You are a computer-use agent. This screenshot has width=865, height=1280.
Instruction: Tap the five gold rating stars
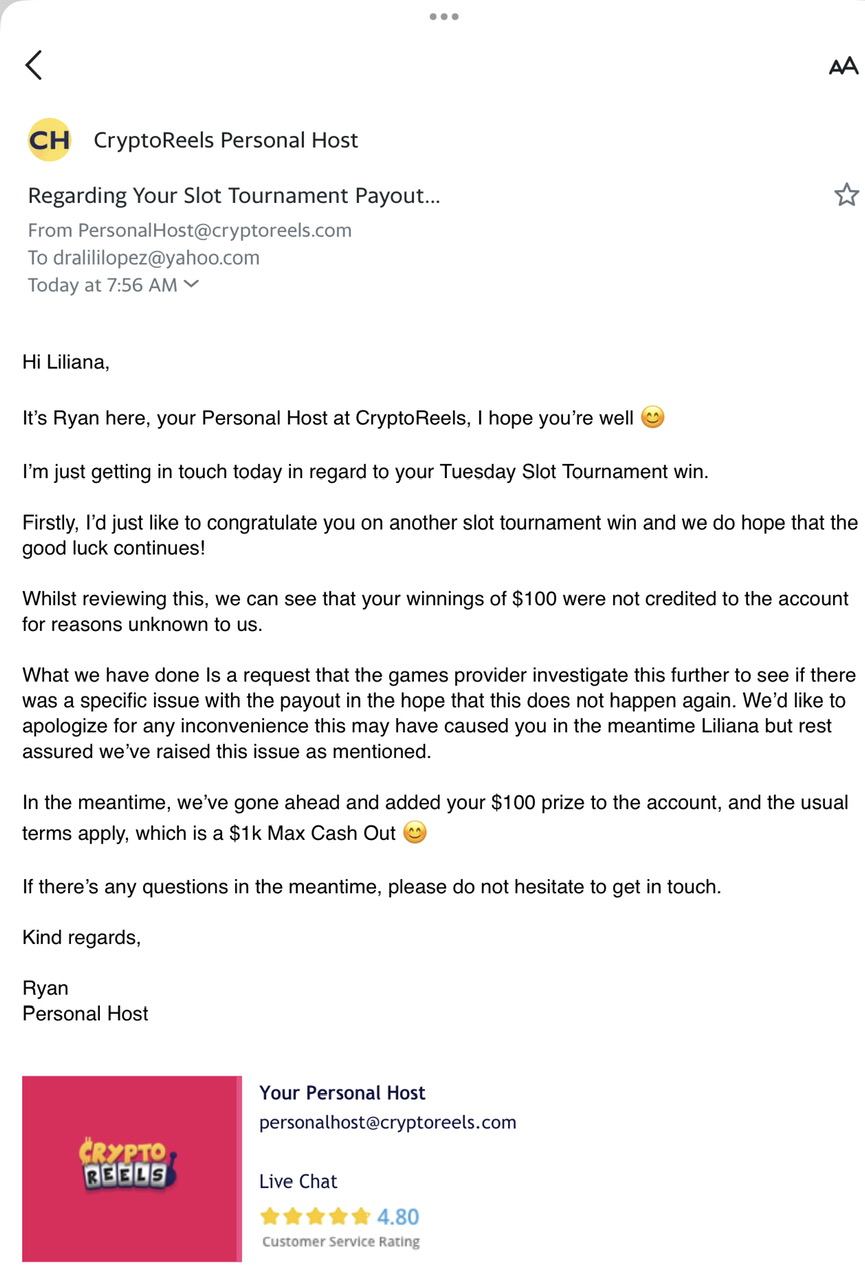[315, 1217]
